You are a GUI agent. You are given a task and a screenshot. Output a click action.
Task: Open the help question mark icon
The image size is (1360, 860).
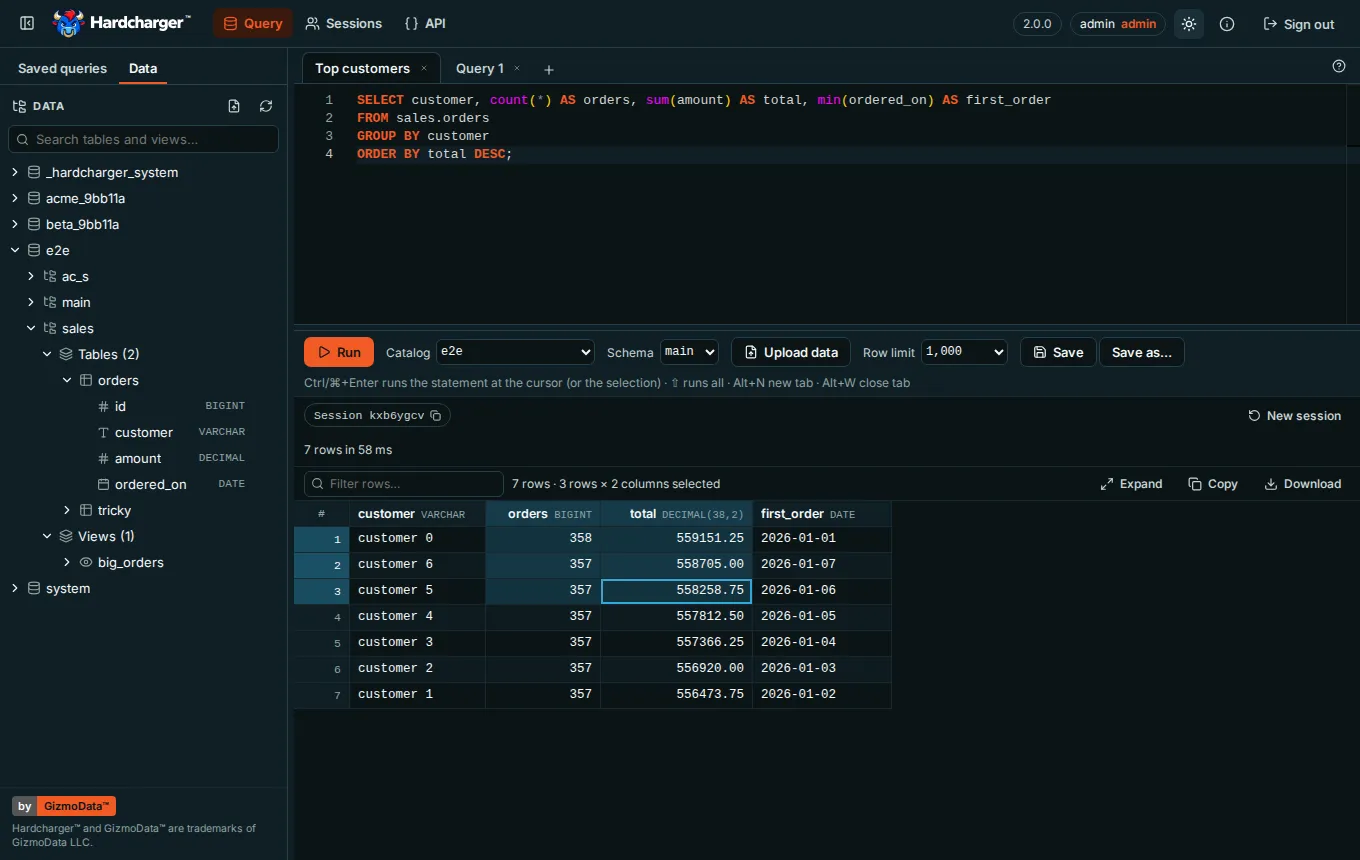tap(1339, 66)
